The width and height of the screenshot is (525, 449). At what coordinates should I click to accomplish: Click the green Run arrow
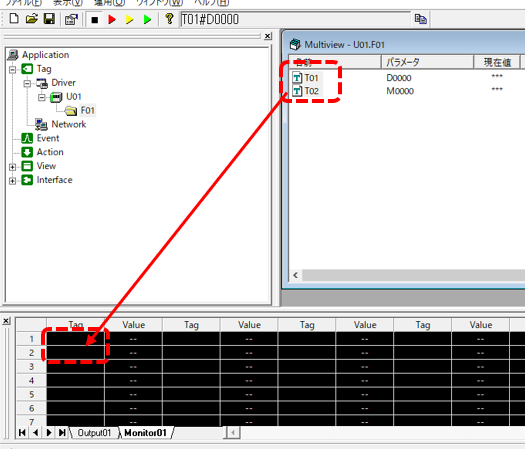pyautogui.click(x=147, y=19)
